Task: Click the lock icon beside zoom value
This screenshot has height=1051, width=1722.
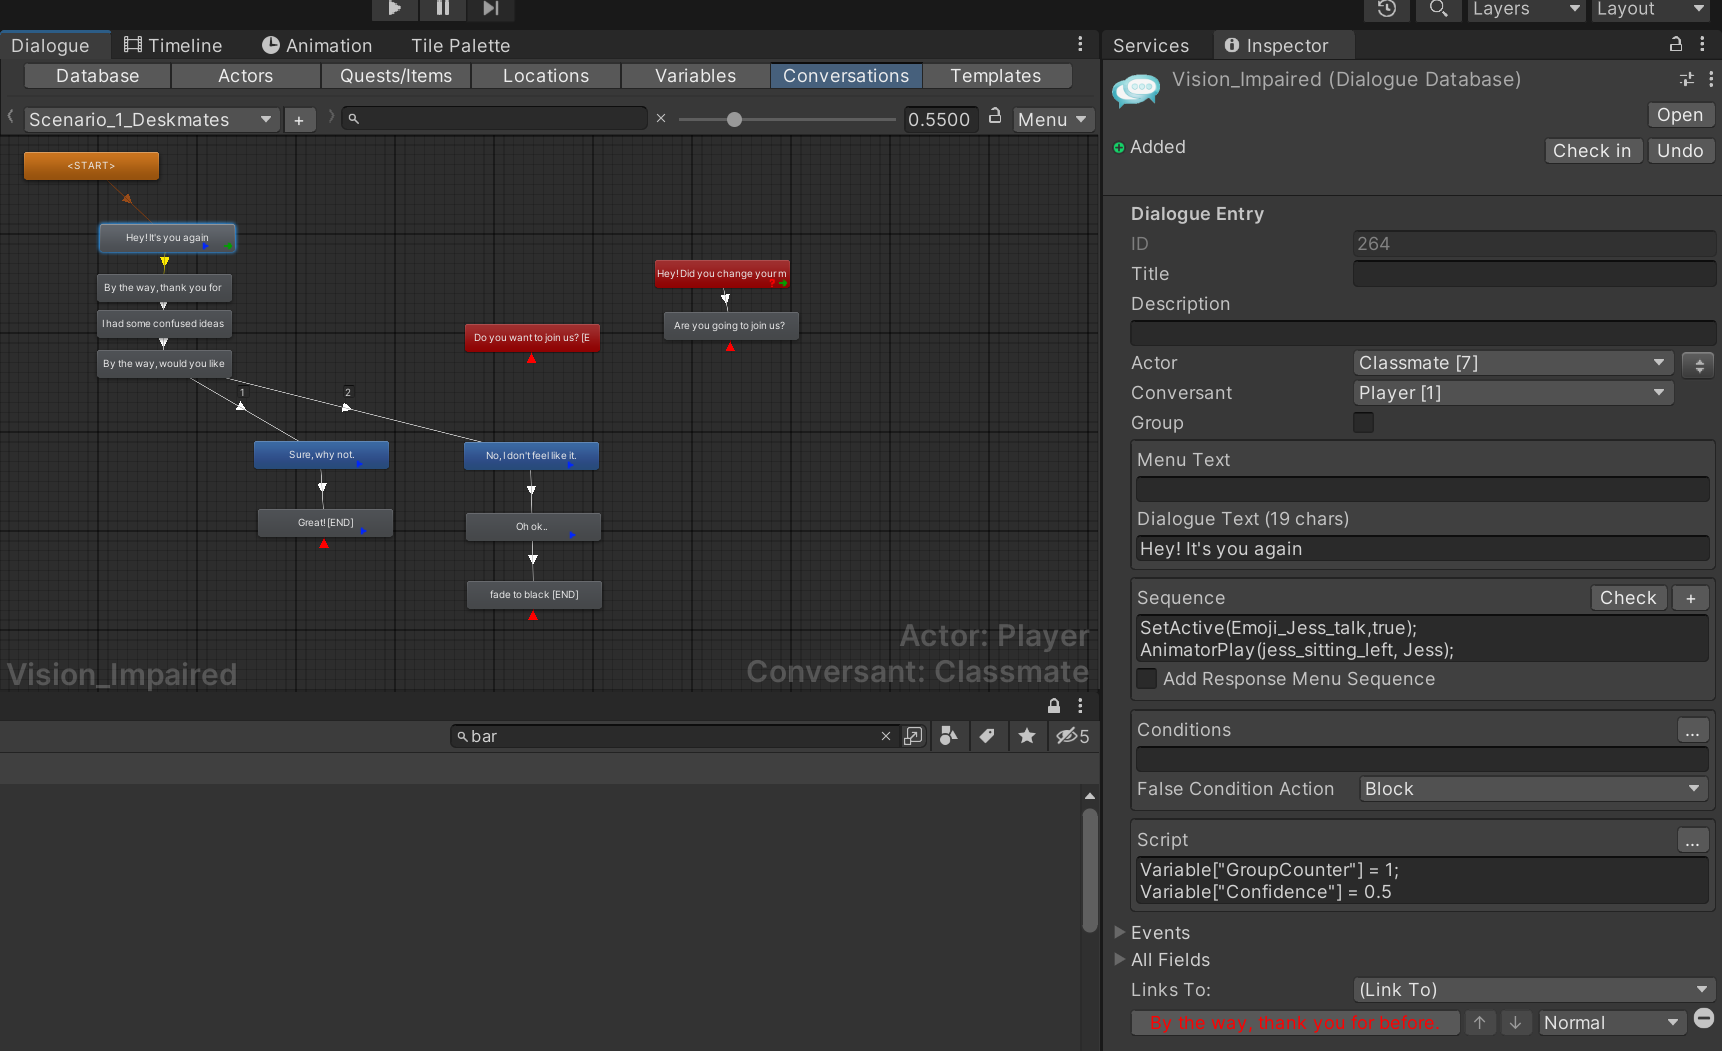Action: (x=995, y=116)
